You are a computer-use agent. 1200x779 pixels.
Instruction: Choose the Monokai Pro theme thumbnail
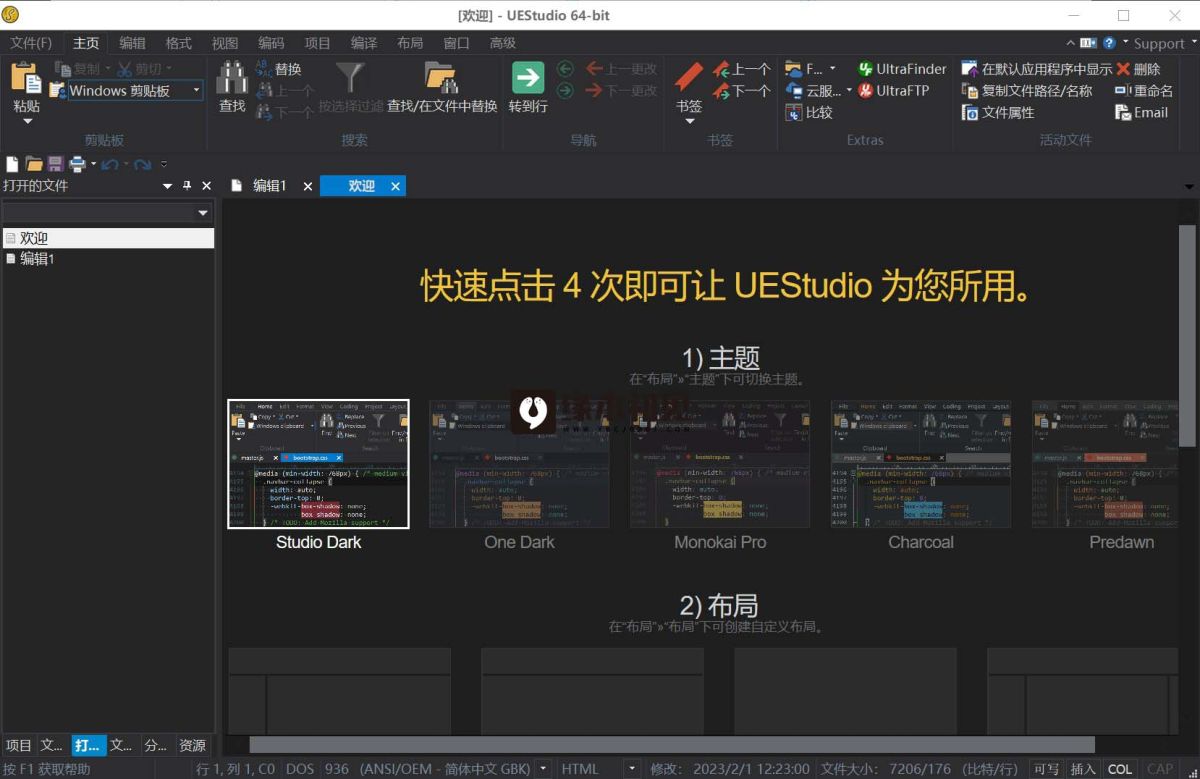click(720, 464)
